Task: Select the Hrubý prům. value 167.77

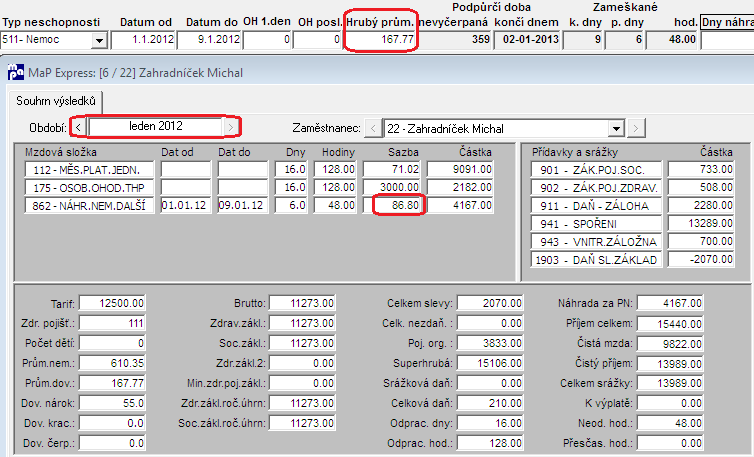Action: coord(380,40)
